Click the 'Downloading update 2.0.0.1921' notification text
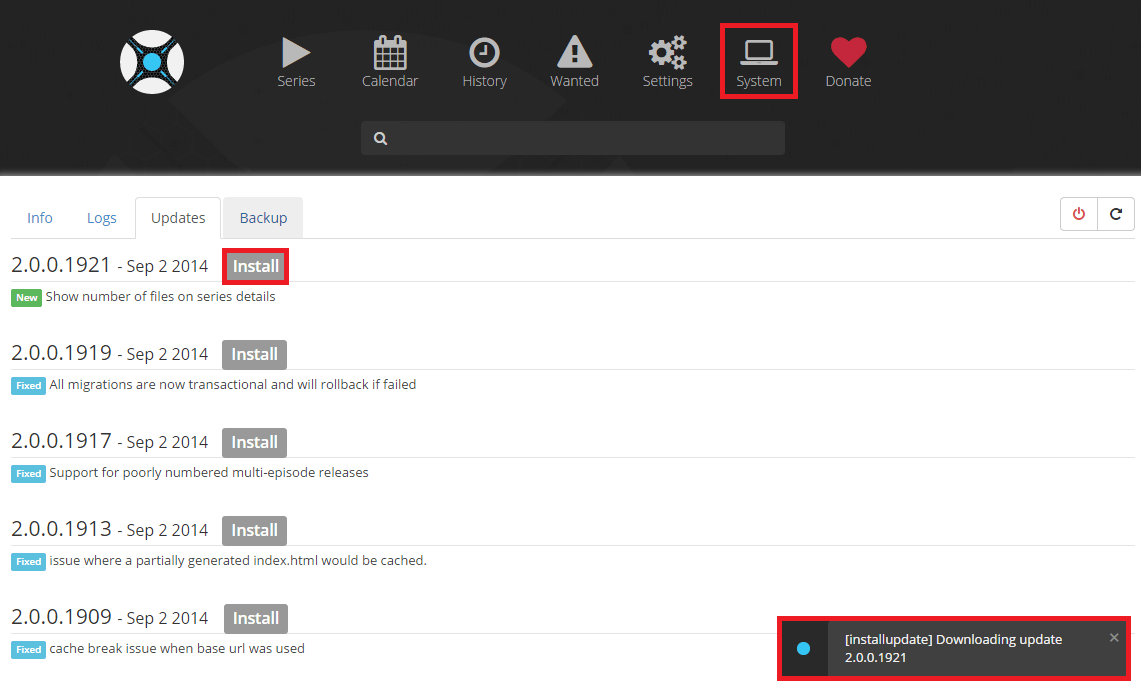The width and height of the screenshot is (1141, 689). tap(953, 648)
